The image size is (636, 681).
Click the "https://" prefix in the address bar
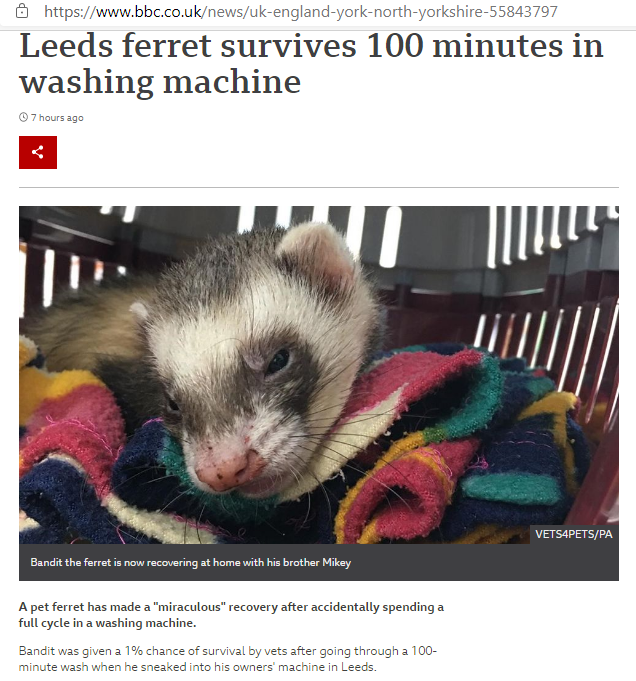click(x=70, y=11)
